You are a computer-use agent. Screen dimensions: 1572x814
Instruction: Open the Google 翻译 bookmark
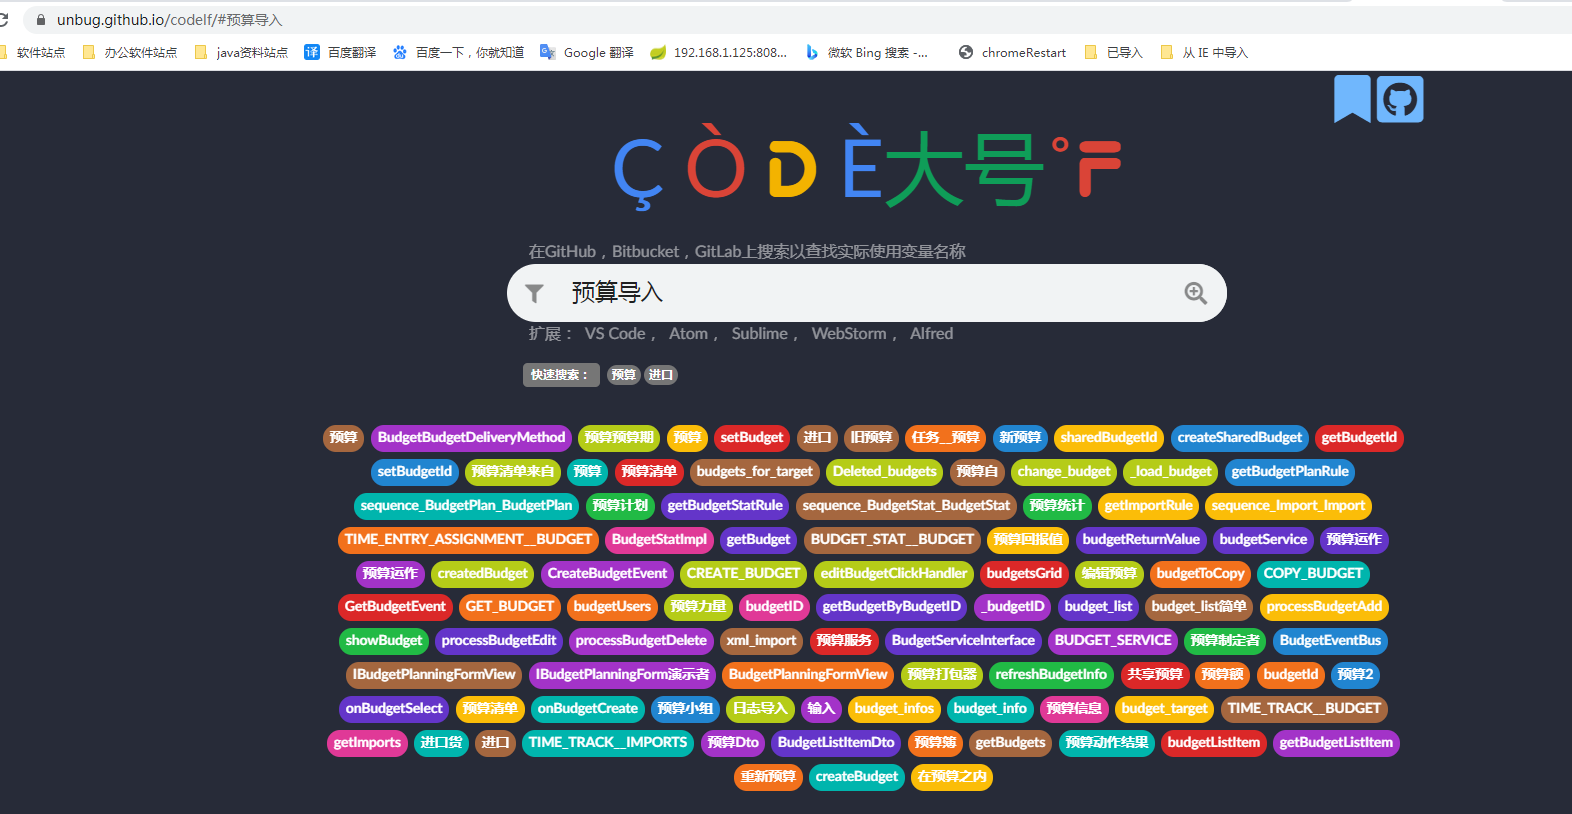[587, 52]
